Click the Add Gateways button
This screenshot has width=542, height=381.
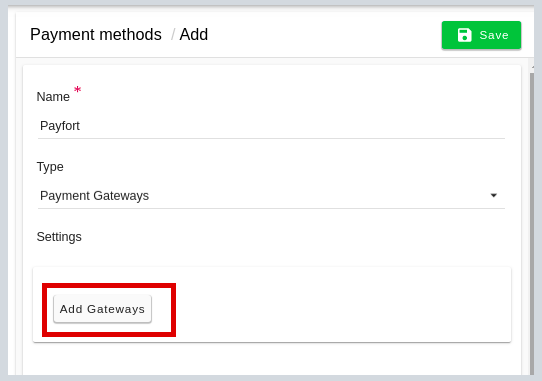pos(102,309)
